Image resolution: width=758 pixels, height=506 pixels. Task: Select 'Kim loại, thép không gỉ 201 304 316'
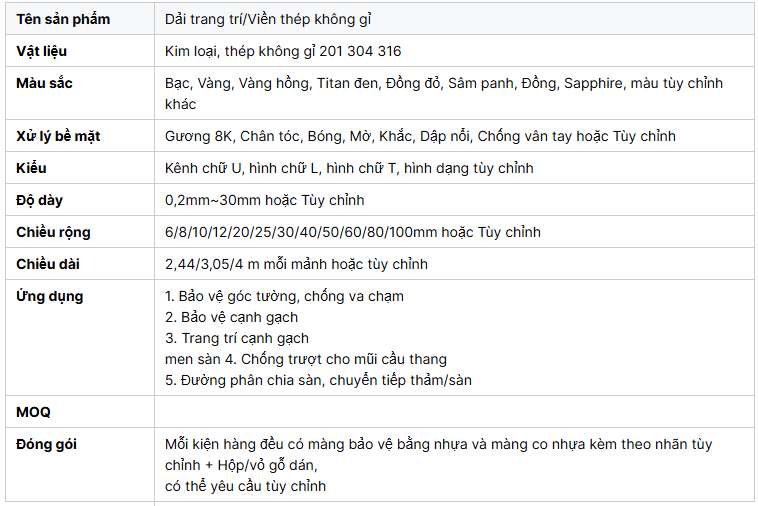pos(283,51)
